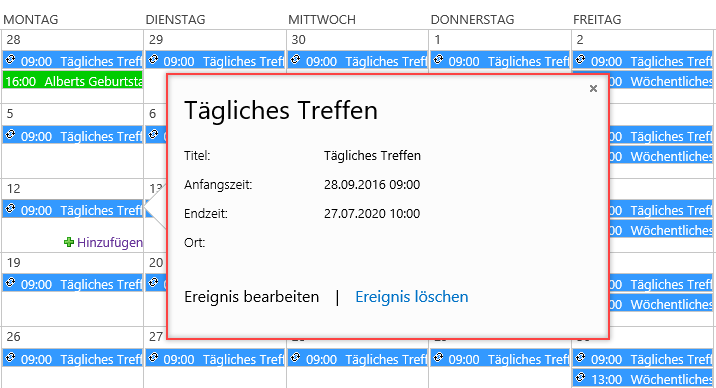
Task: Click recurrence icon on Wednesday's bottom-row daily meeting
Action: (296, 358)
